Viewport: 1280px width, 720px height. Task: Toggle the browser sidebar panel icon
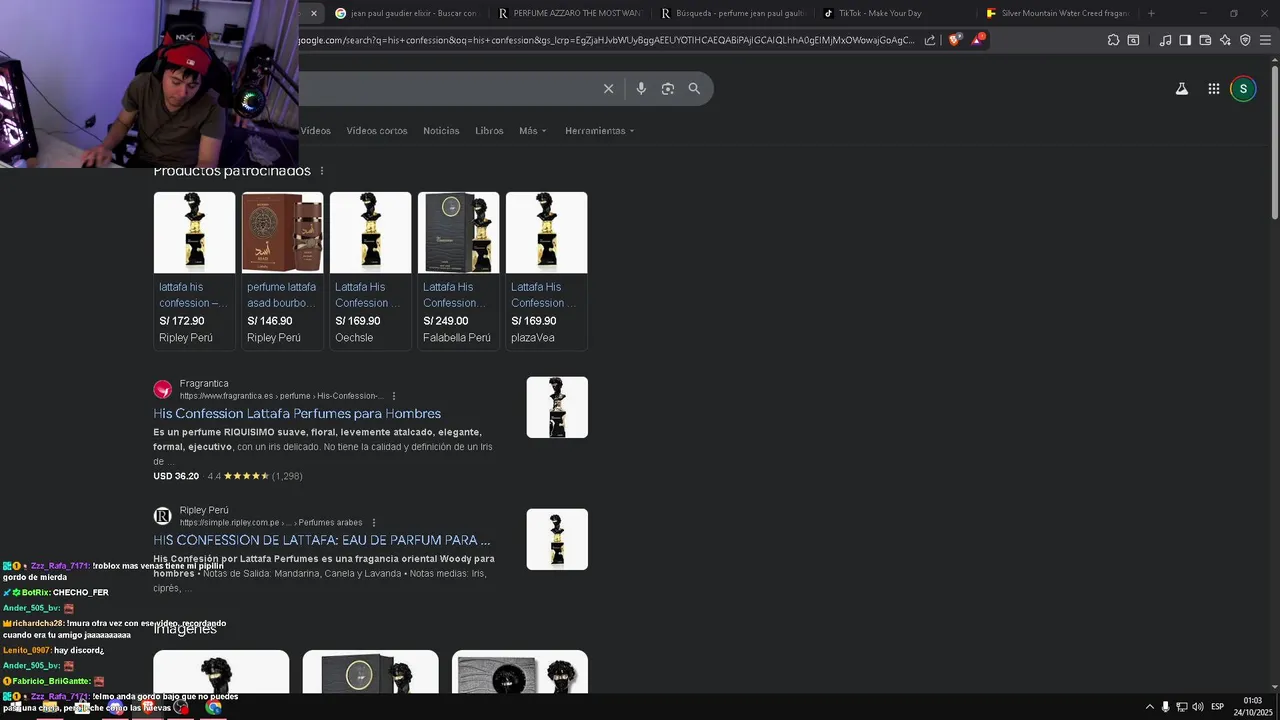(1185, 40)
